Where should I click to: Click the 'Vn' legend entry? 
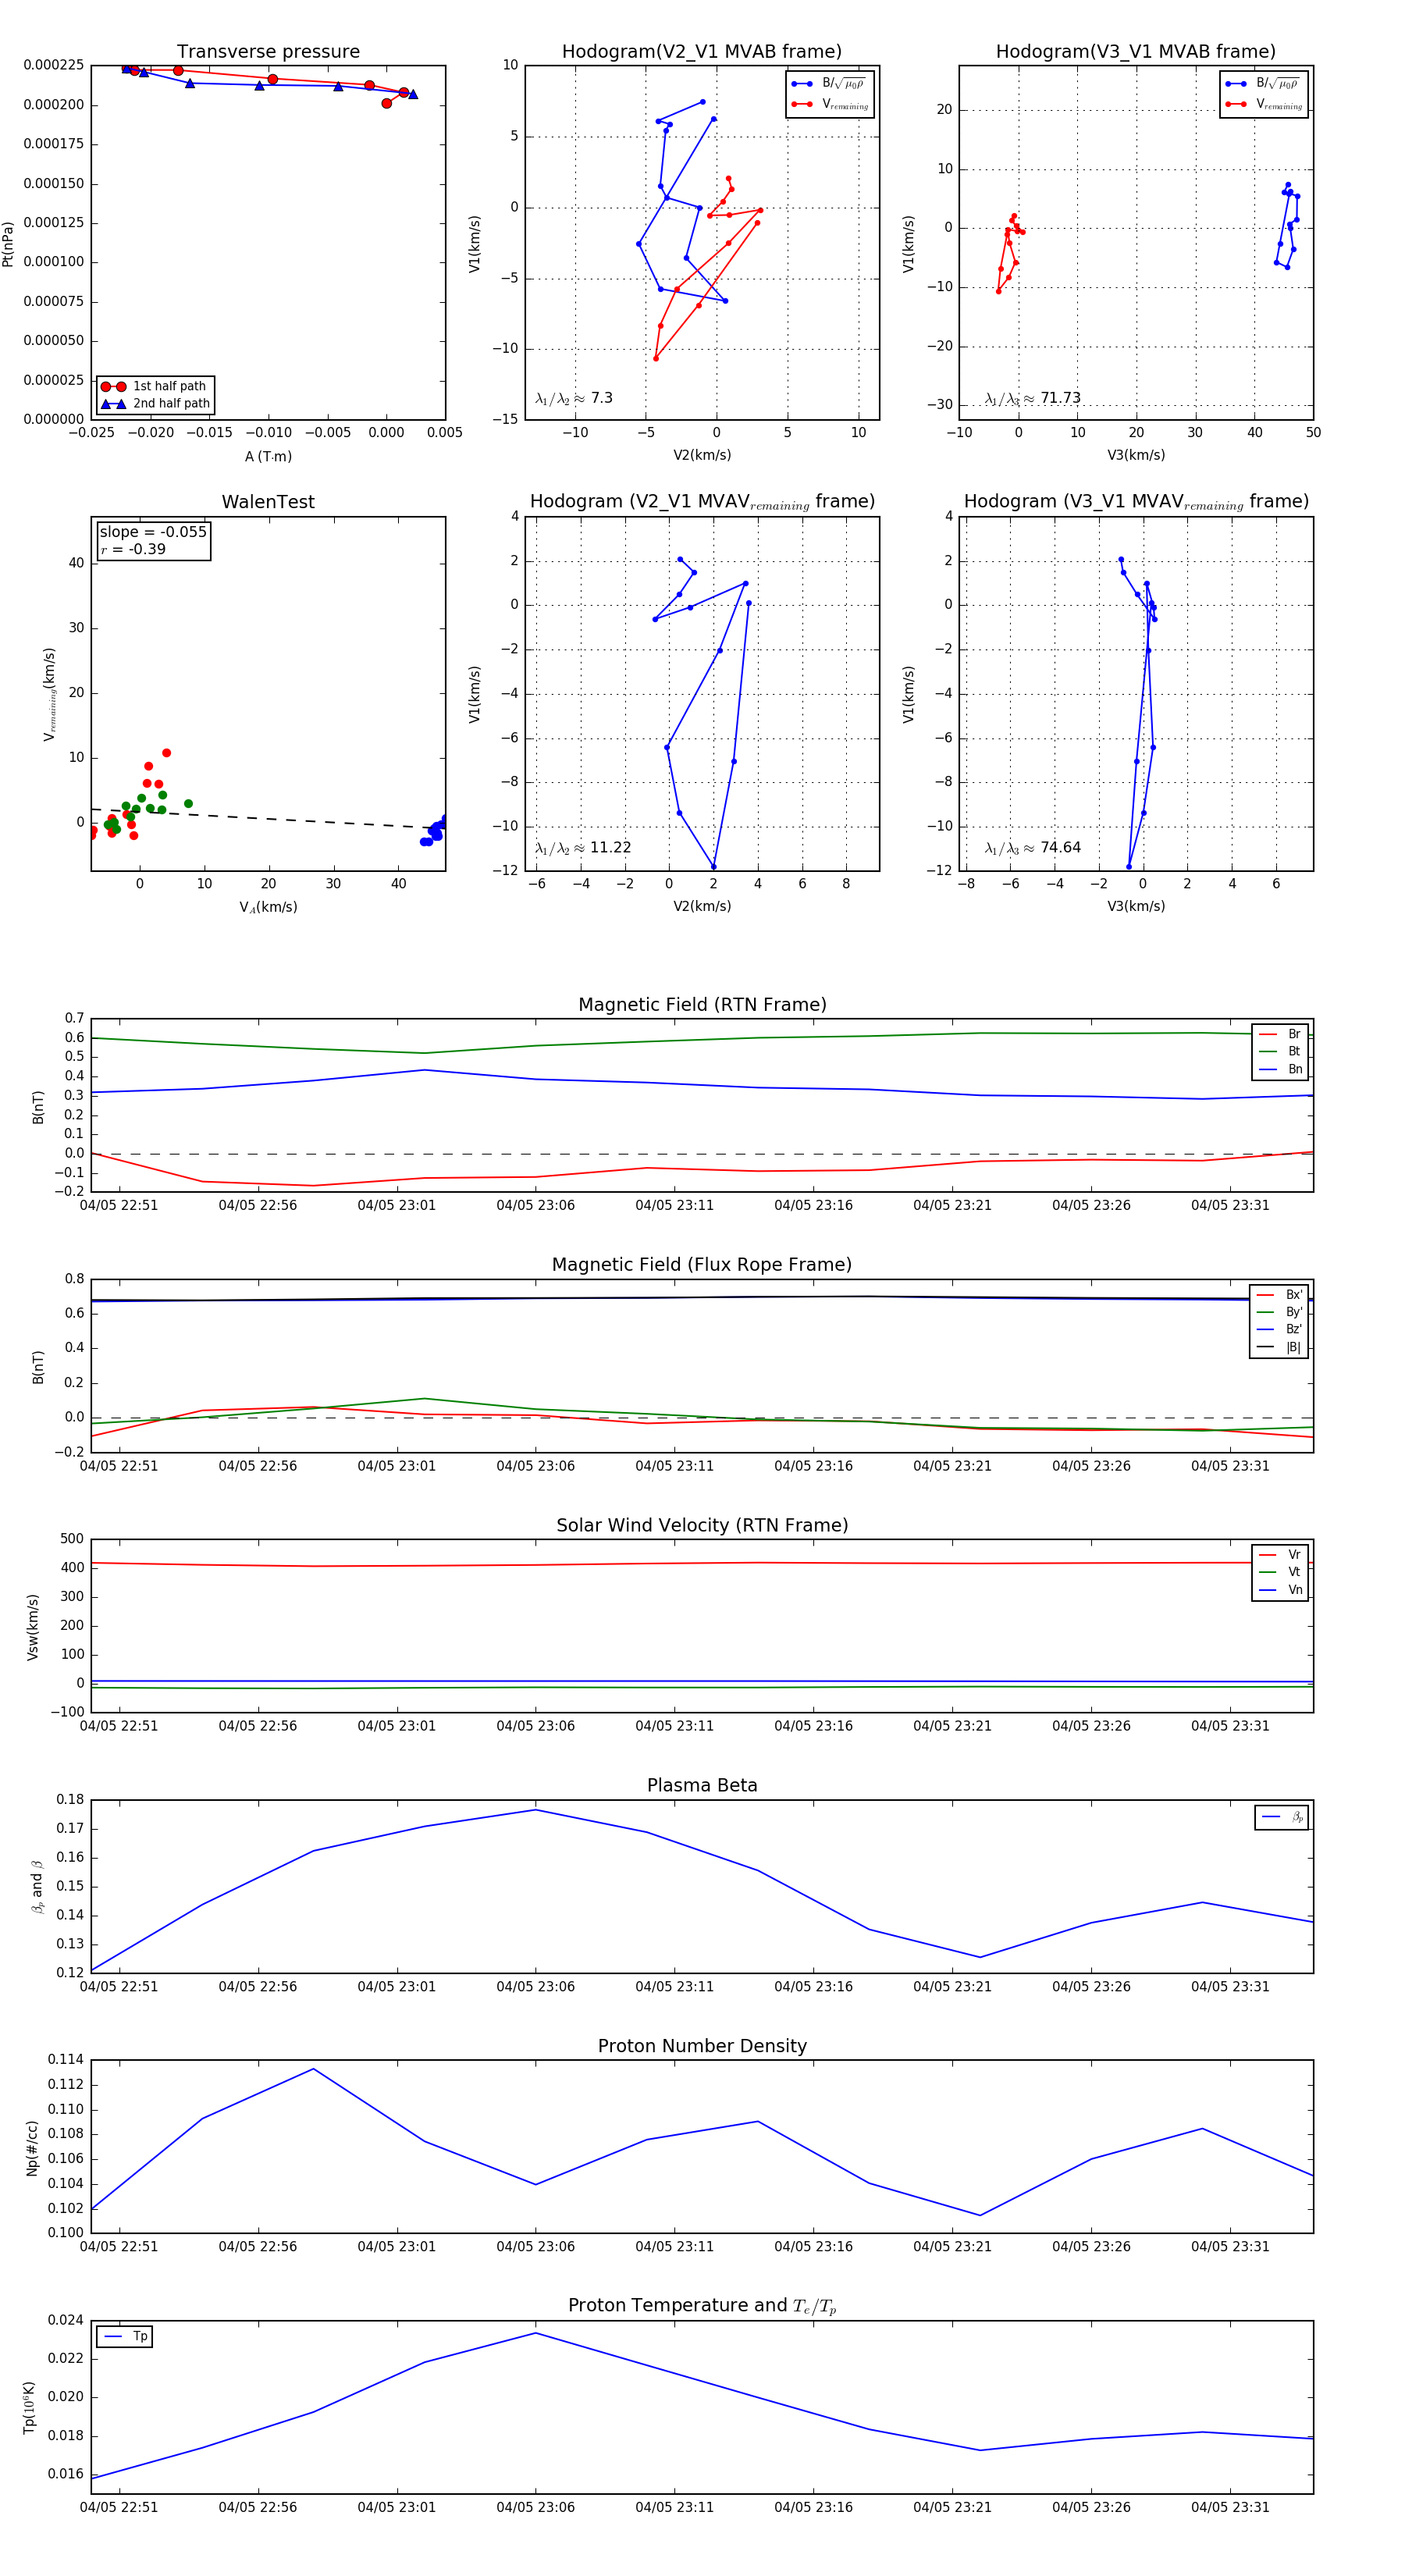(x=1280, y=1590)
